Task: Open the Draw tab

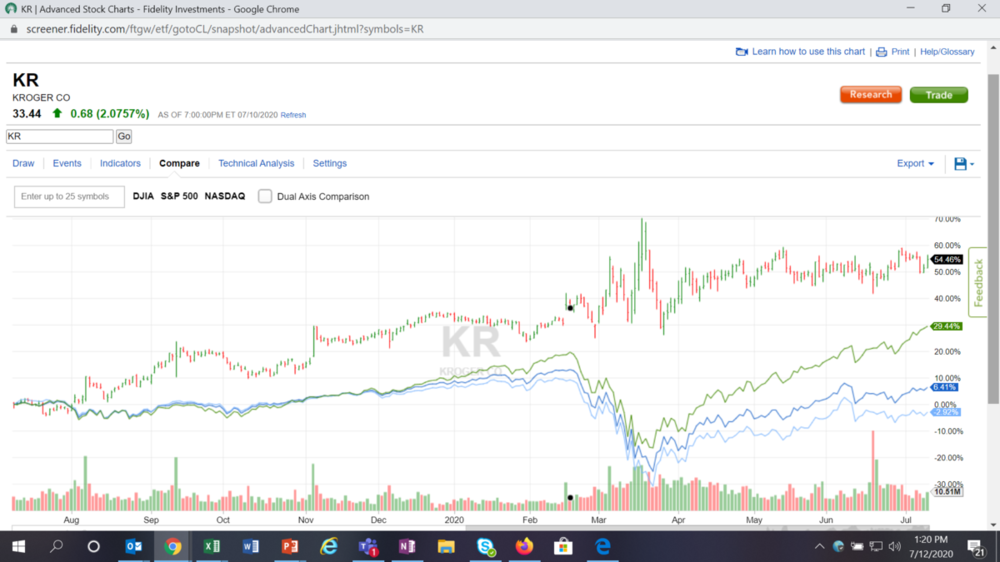Action: click(24, 163)
